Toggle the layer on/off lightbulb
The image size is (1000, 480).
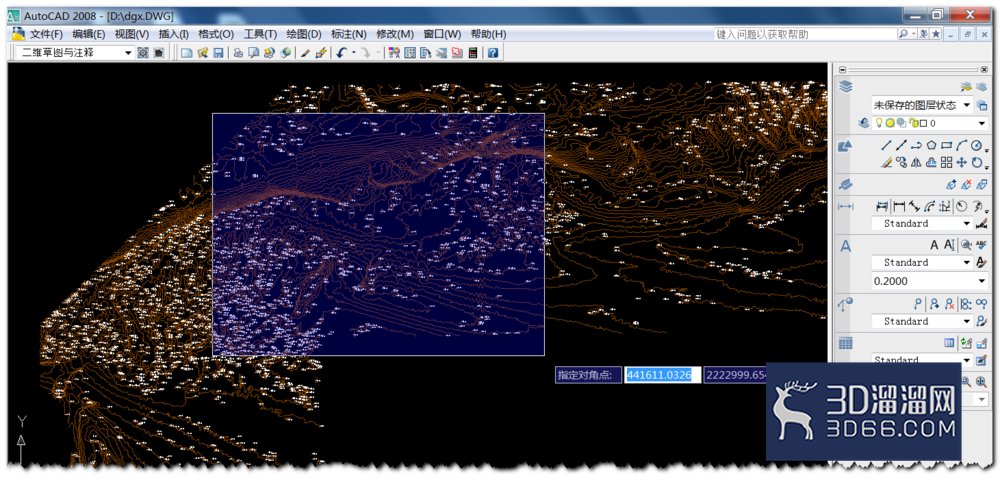pyautogui.click(x=879, y=123)
